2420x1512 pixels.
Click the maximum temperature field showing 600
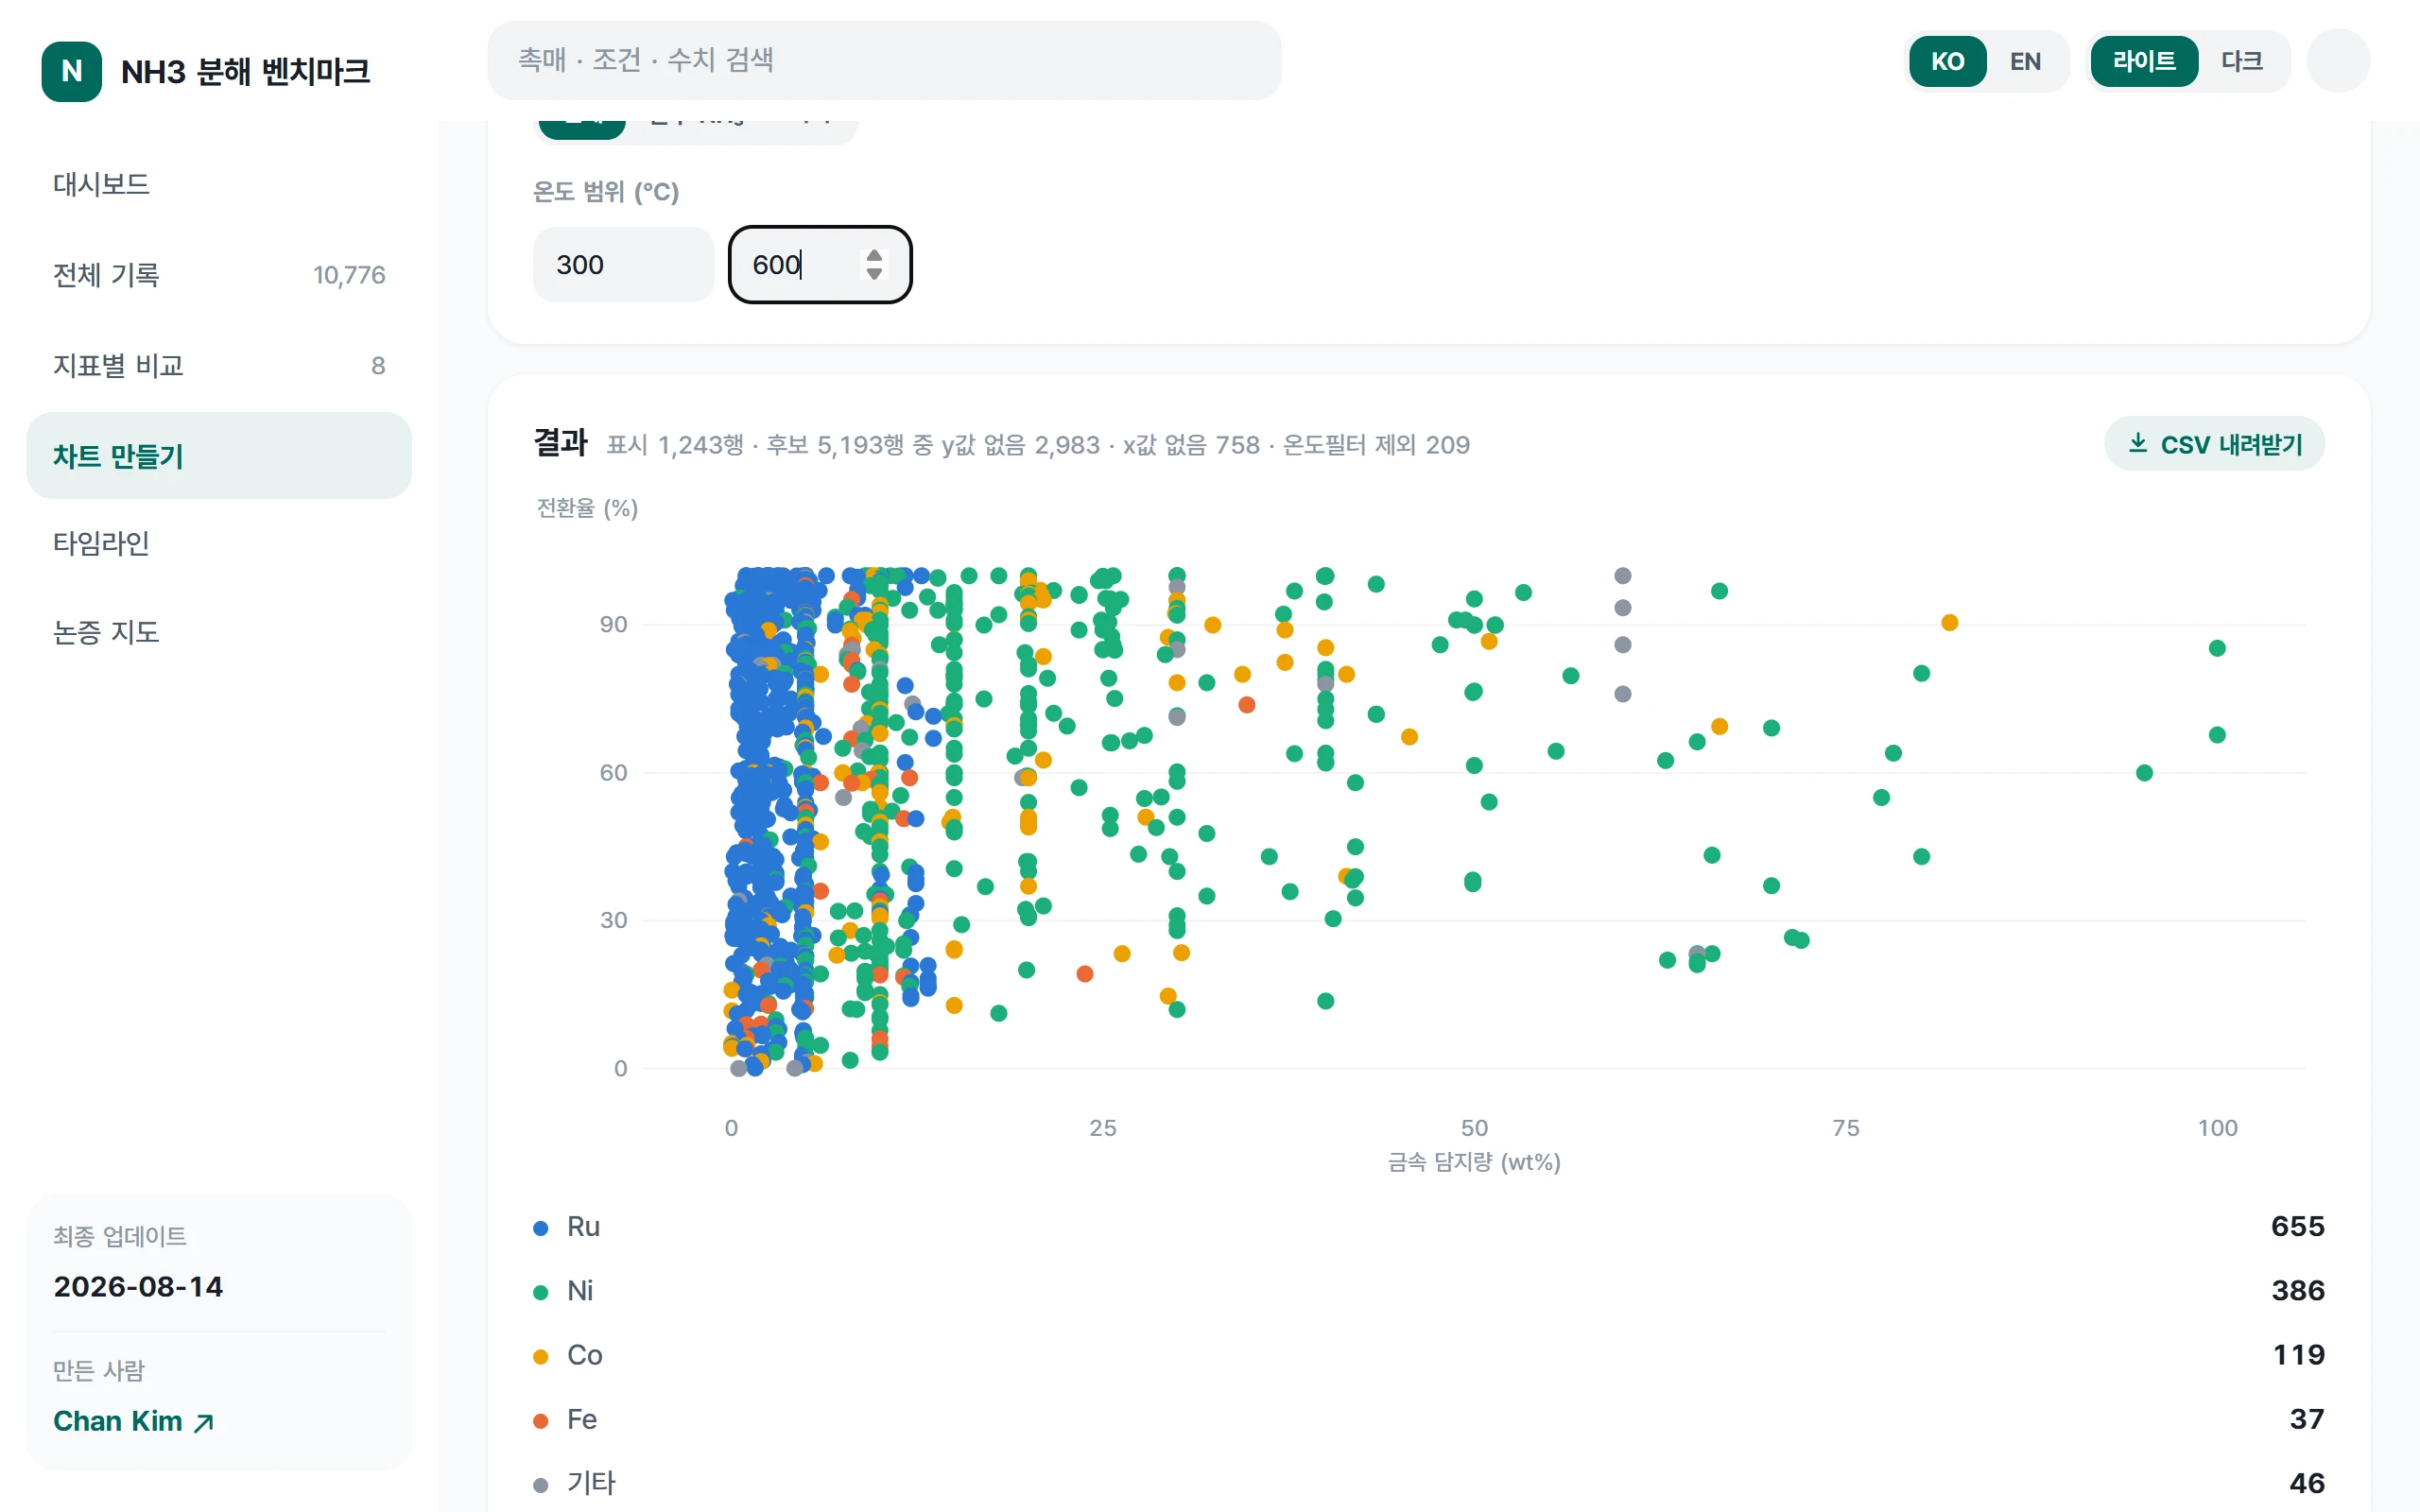(x=820, y=264)
